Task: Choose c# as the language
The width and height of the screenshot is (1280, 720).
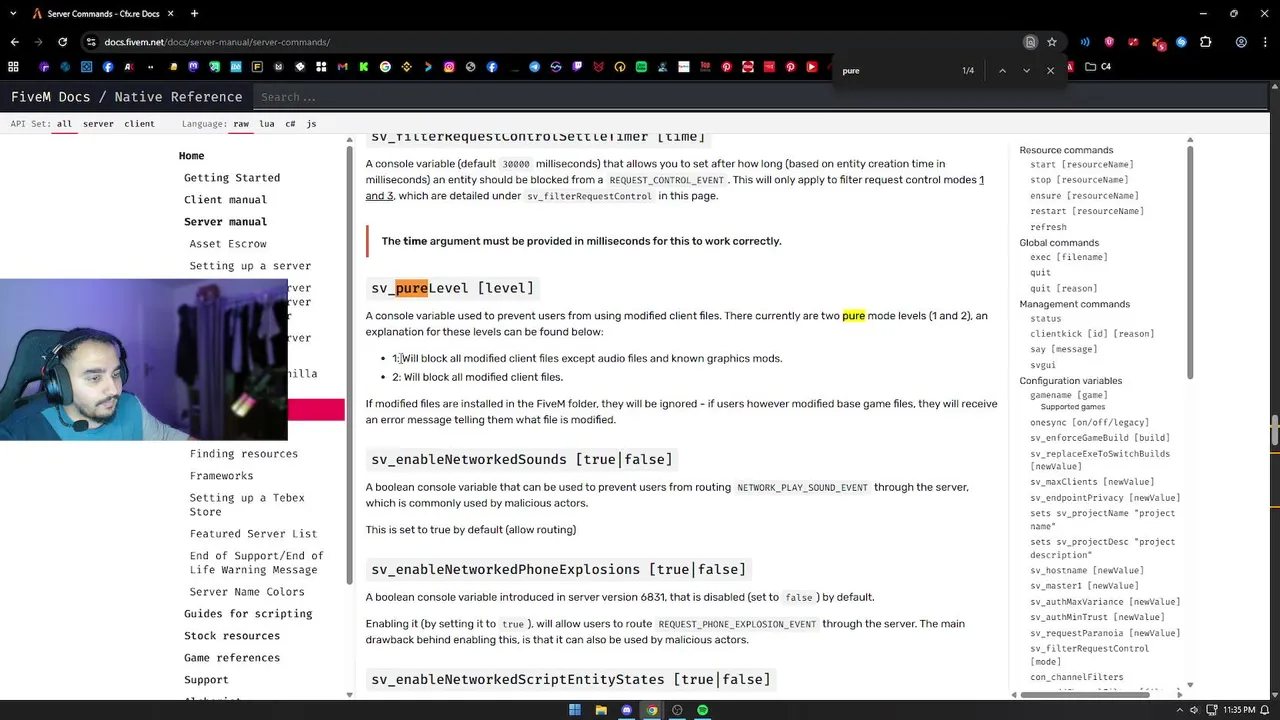Action: (x=290, y=124)
